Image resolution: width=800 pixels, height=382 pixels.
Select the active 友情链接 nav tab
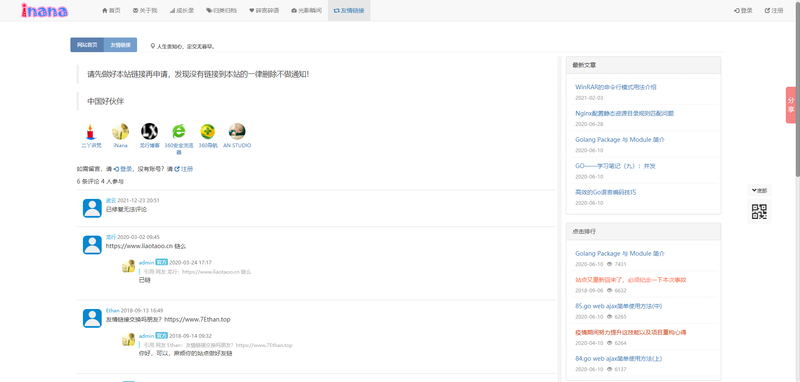(349, 10)
